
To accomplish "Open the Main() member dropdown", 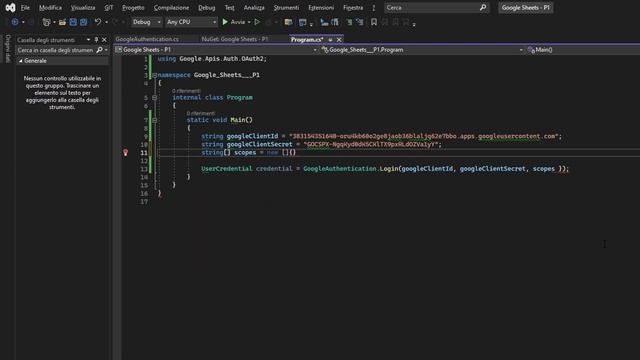I will coord(582,50).
